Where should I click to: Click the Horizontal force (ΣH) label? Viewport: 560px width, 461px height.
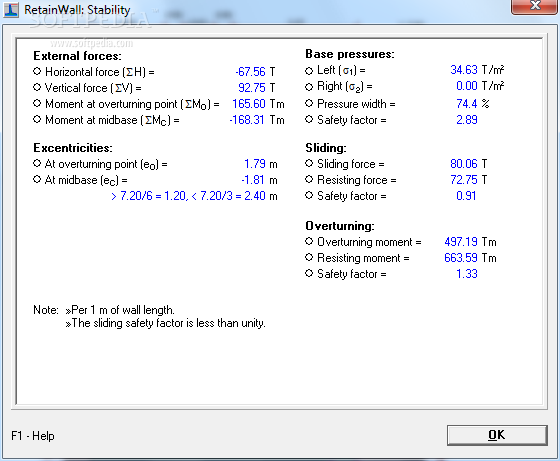coord(100,72)
